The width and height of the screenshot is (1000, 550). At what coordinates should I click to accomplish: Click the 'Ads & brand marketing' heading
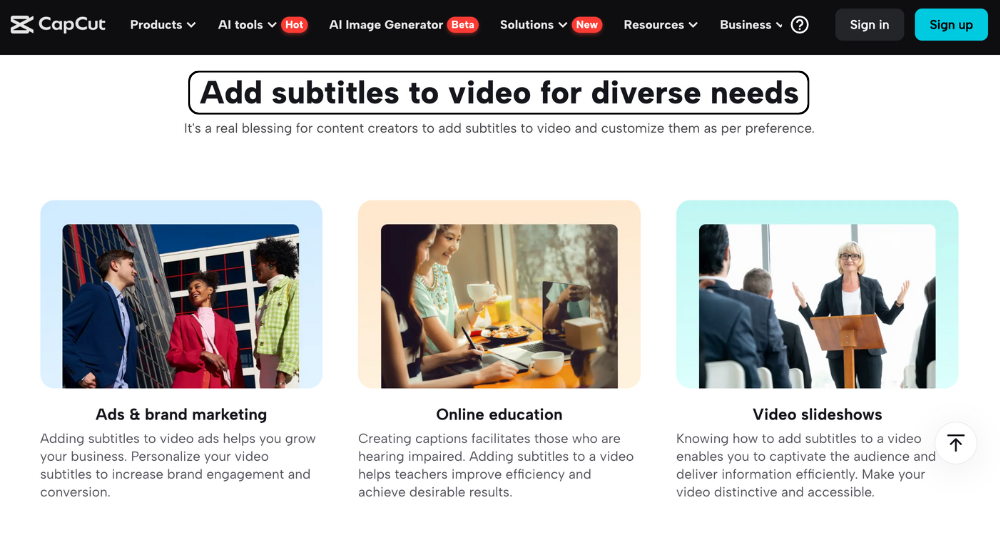coord(181,415)
